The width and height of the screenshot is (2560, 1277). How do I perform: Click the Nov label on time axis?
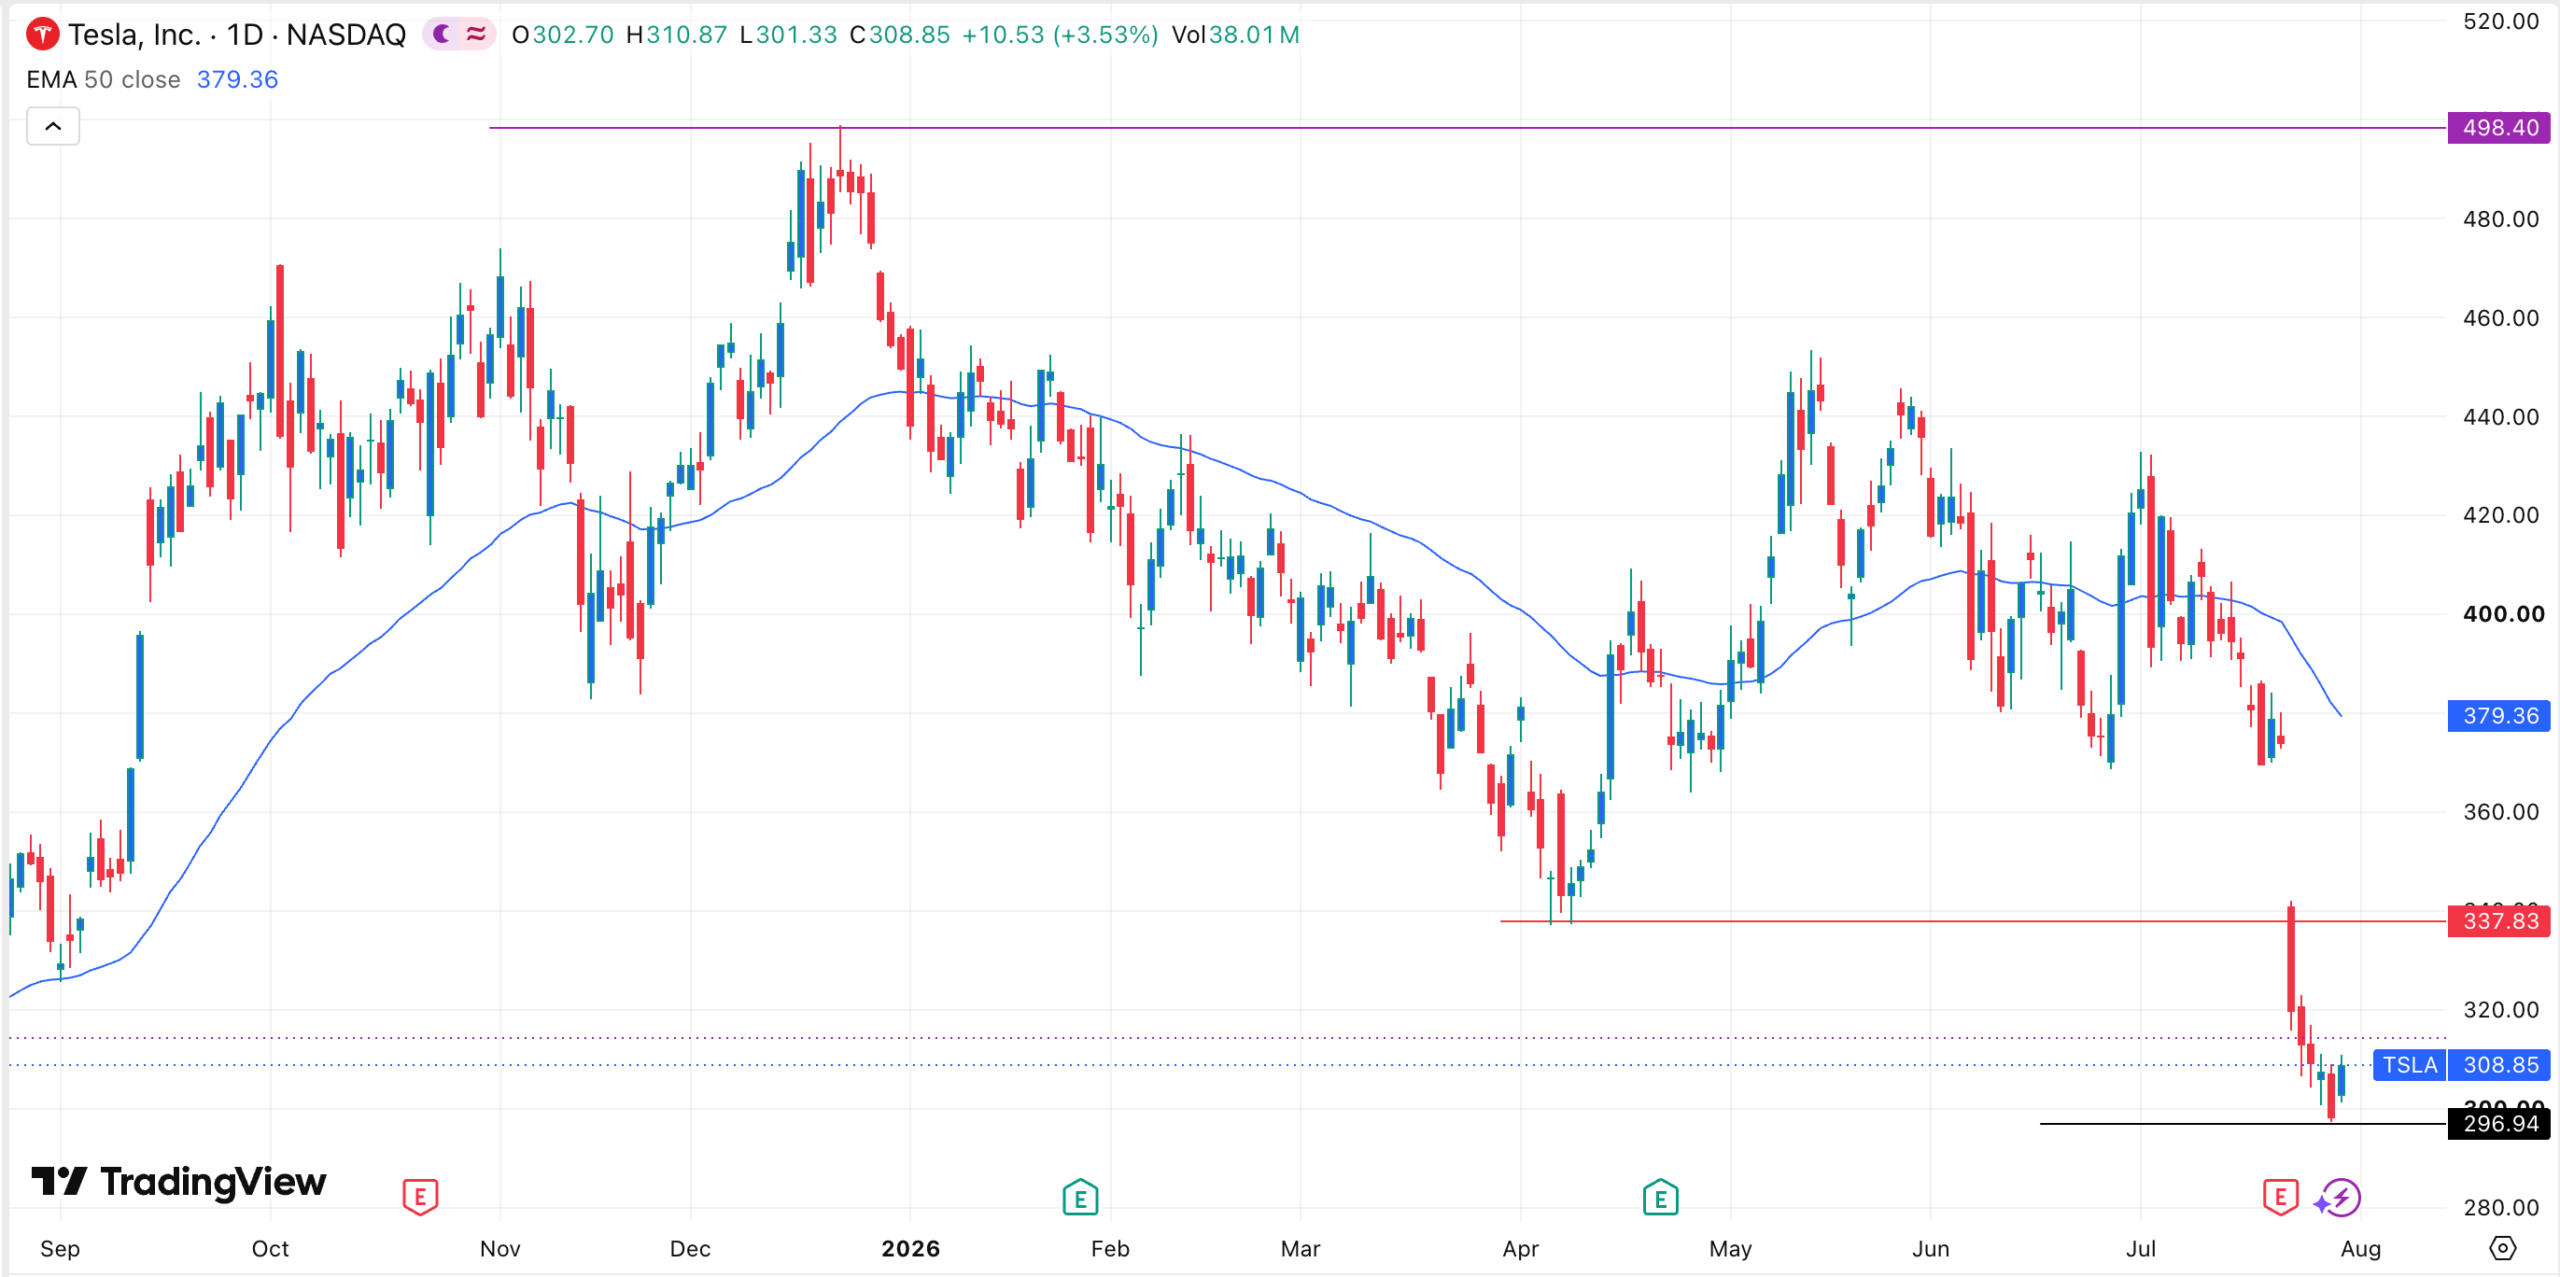pyautogui.click(x=500, y=1249)
